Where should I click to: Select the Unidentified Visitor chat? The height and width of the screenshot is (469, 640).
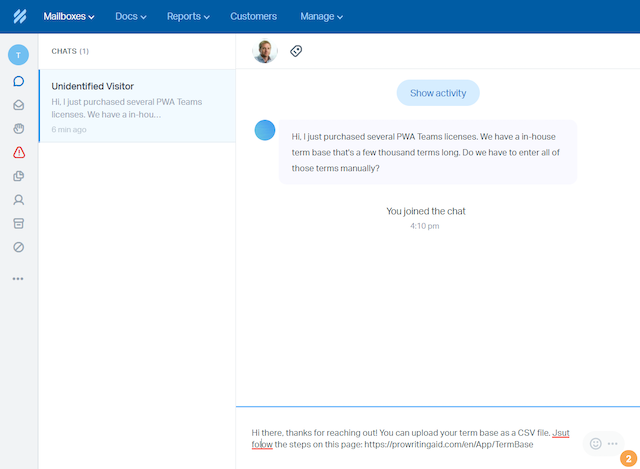pyautogui.click(x=137, y=106)
